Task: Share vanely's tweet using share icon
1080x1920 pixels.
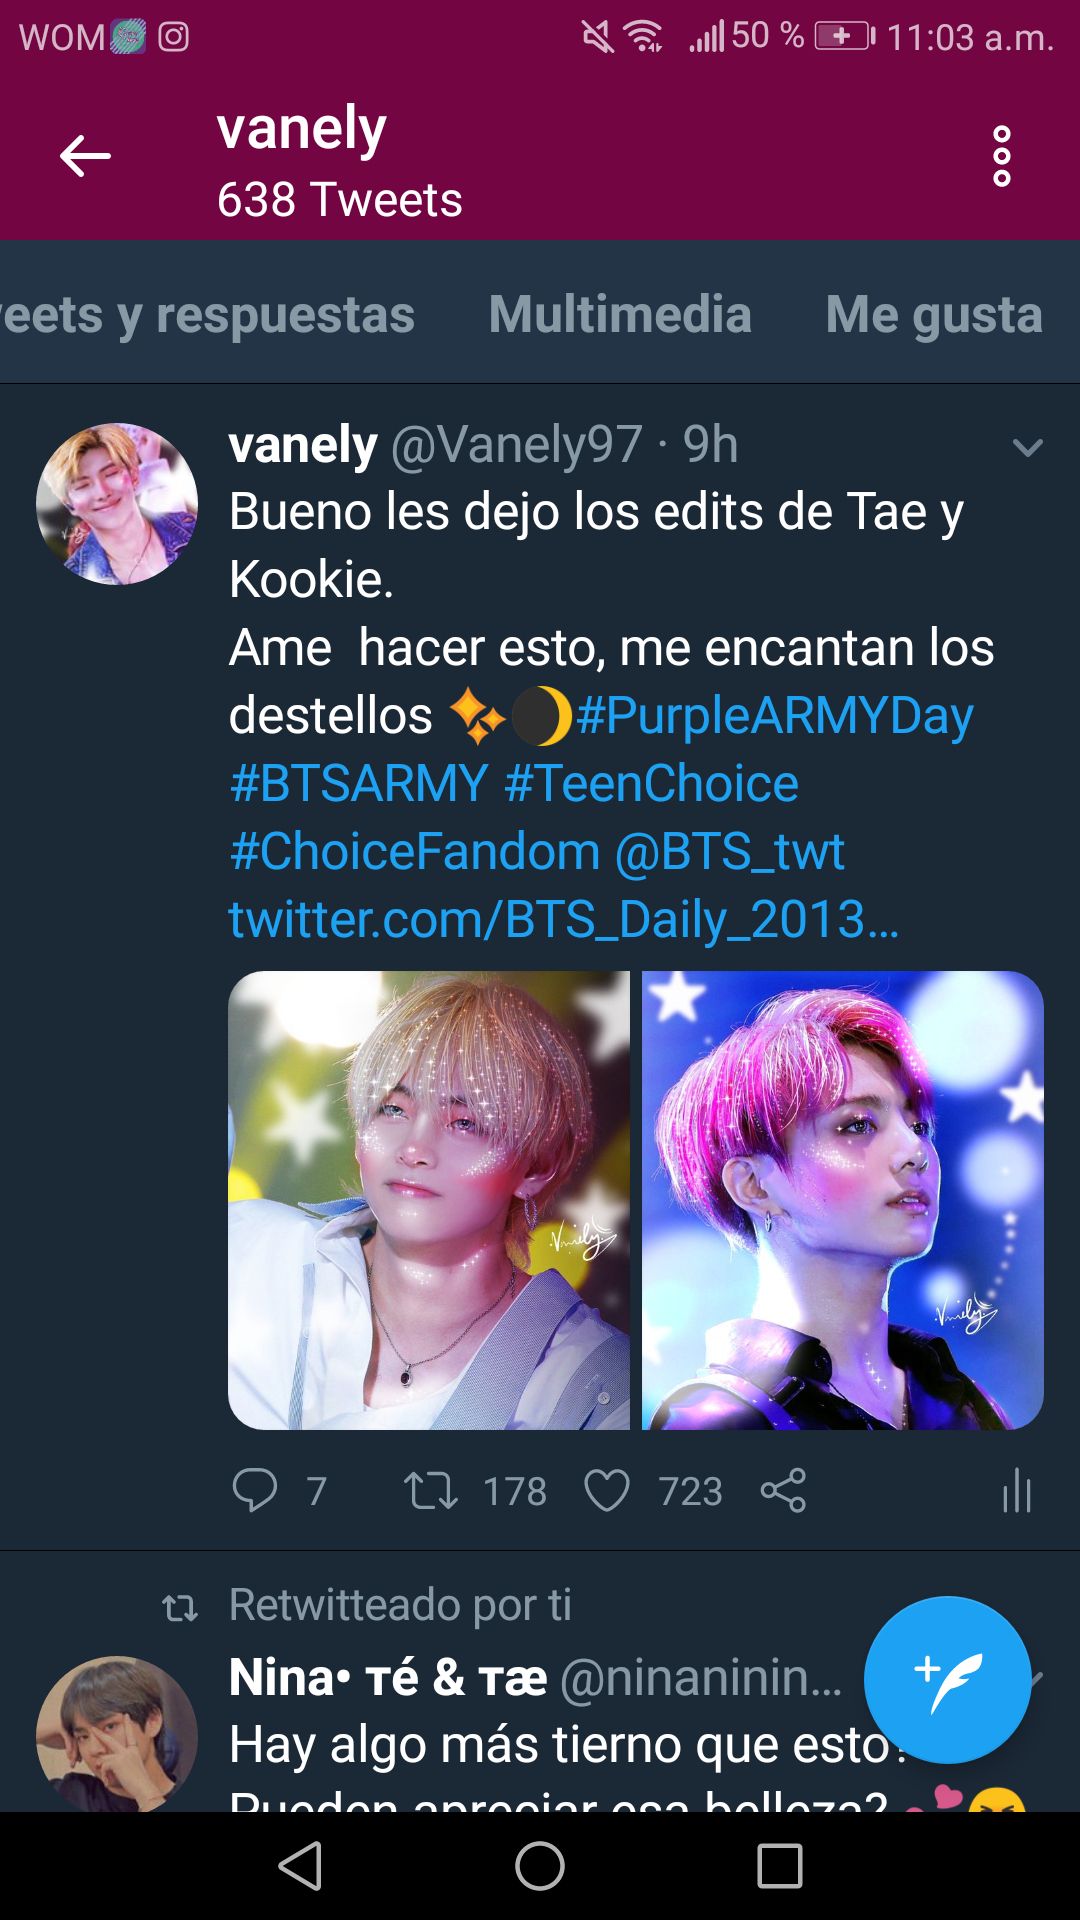Action: (x=783, y=1490)
